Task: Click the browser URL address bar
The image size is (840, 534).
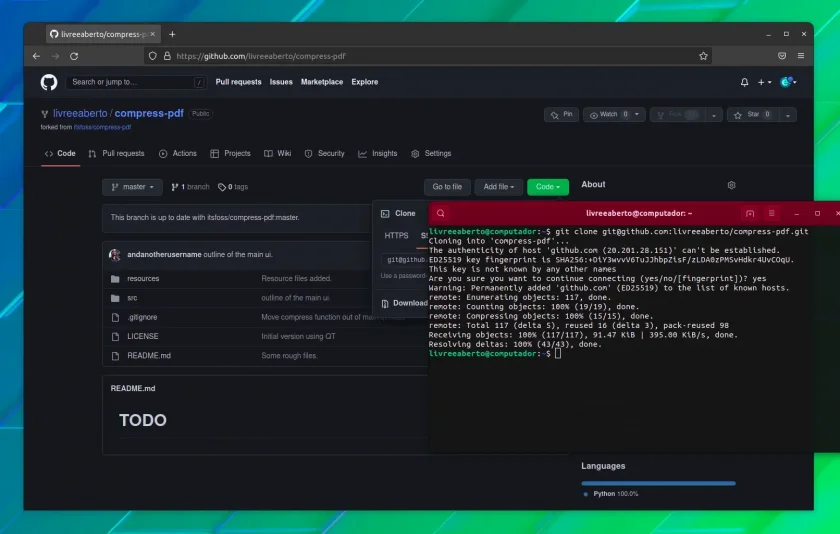Action: 428,56
